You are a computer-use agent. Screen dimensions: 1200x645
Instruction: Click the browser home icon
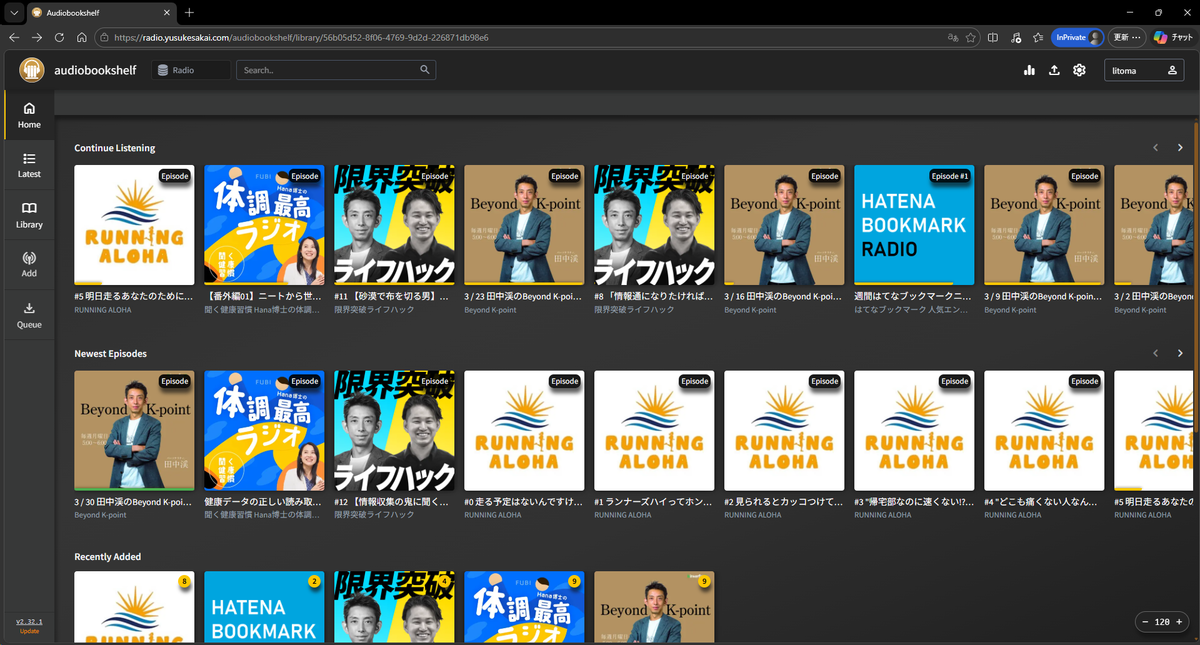pos(82,37)
